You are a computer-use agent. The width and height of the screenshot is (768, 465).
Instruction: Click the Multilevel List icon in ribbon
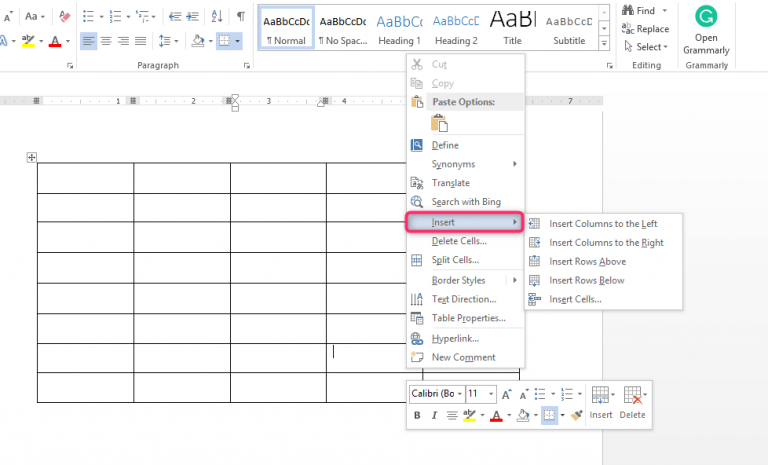[143, 16]
